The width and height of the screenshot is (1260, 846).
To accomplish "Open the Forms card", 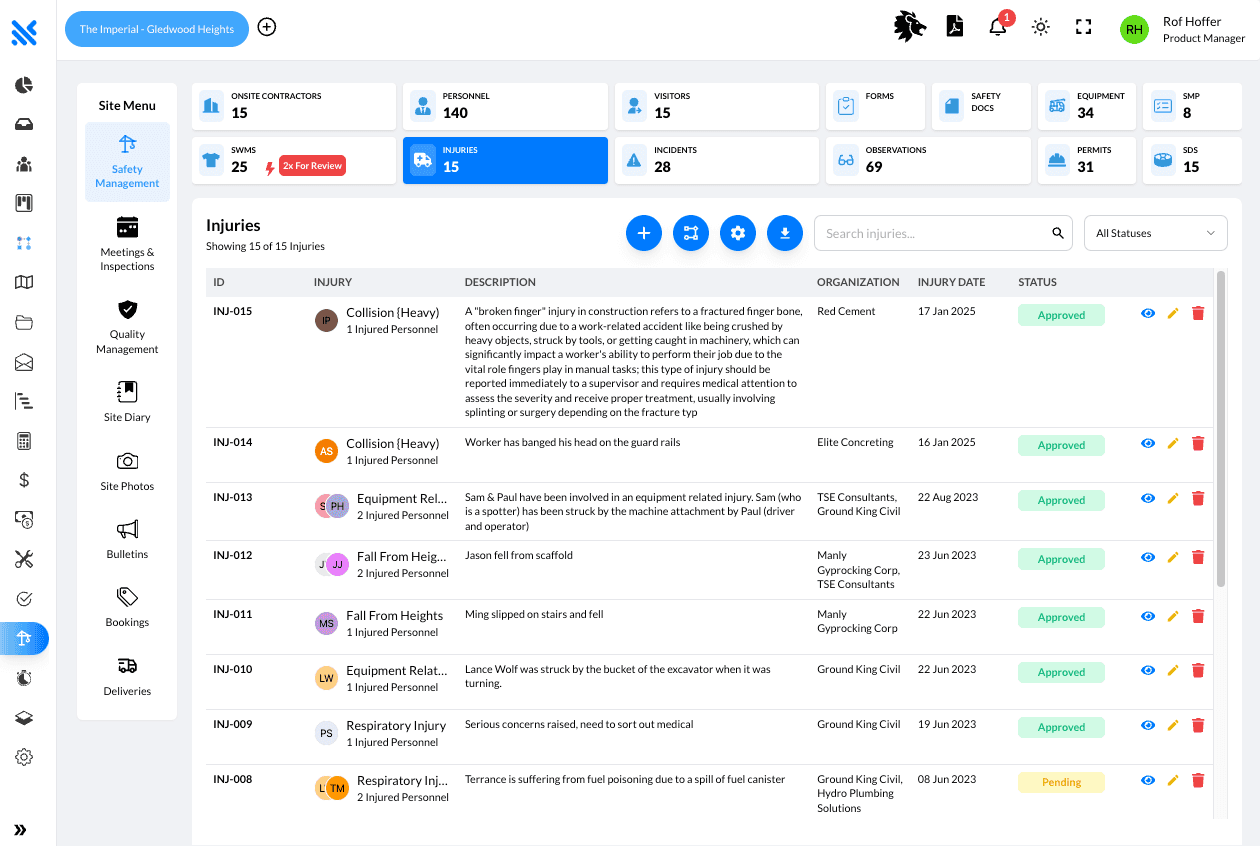I will coord(875,106).
